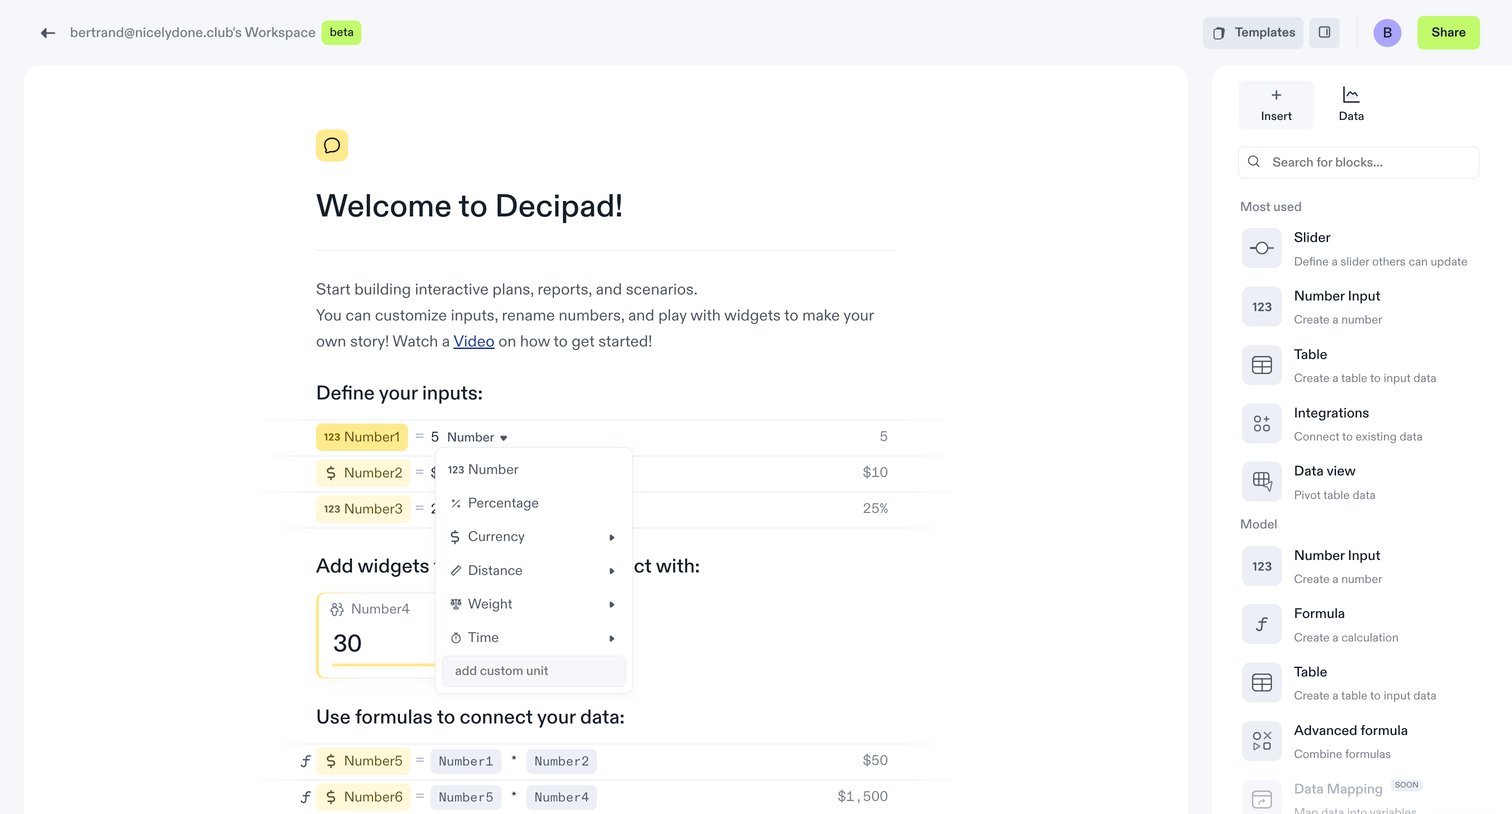The height and width of the screenshot is (814, 1512).
Task: Expand the Weight submenu
Action: click(533, 604)
